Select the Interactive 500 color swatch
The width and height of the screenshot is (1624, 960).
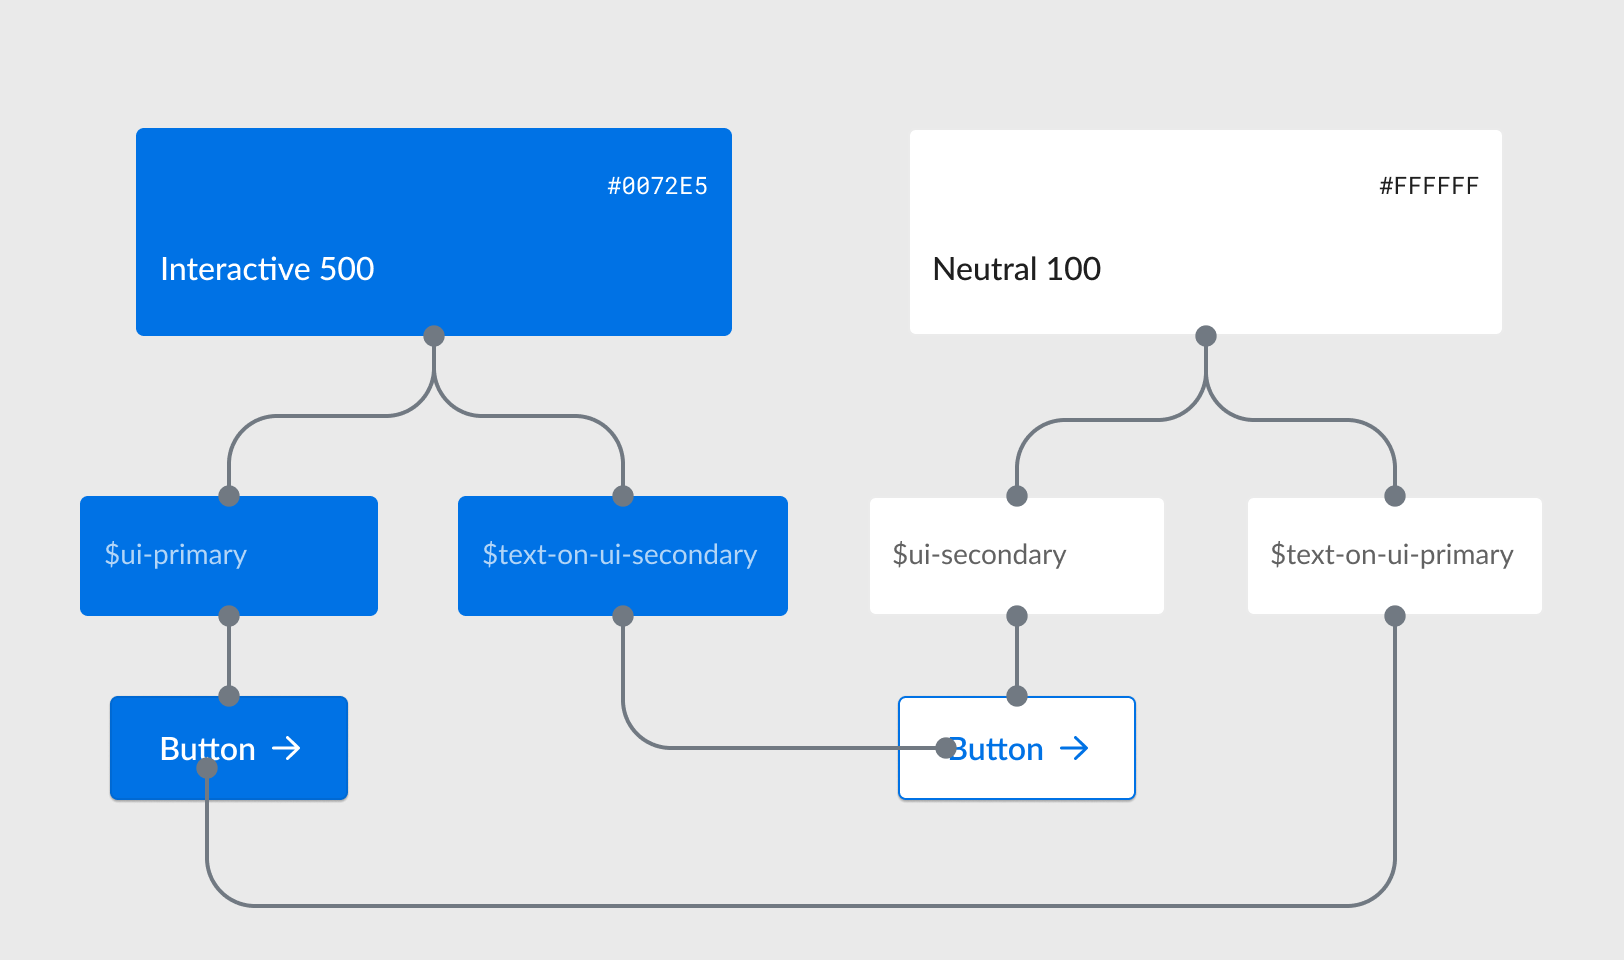[x=434, y=232]
